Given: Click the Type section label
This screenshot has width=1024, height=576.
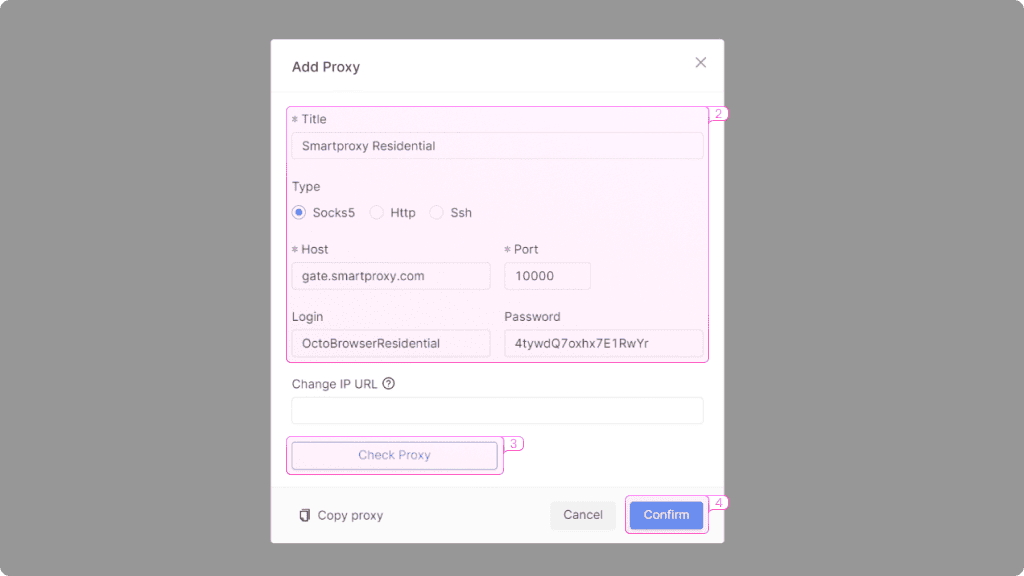Looking at the screenshot, I should pyautogui.click(x=306, y=186).
